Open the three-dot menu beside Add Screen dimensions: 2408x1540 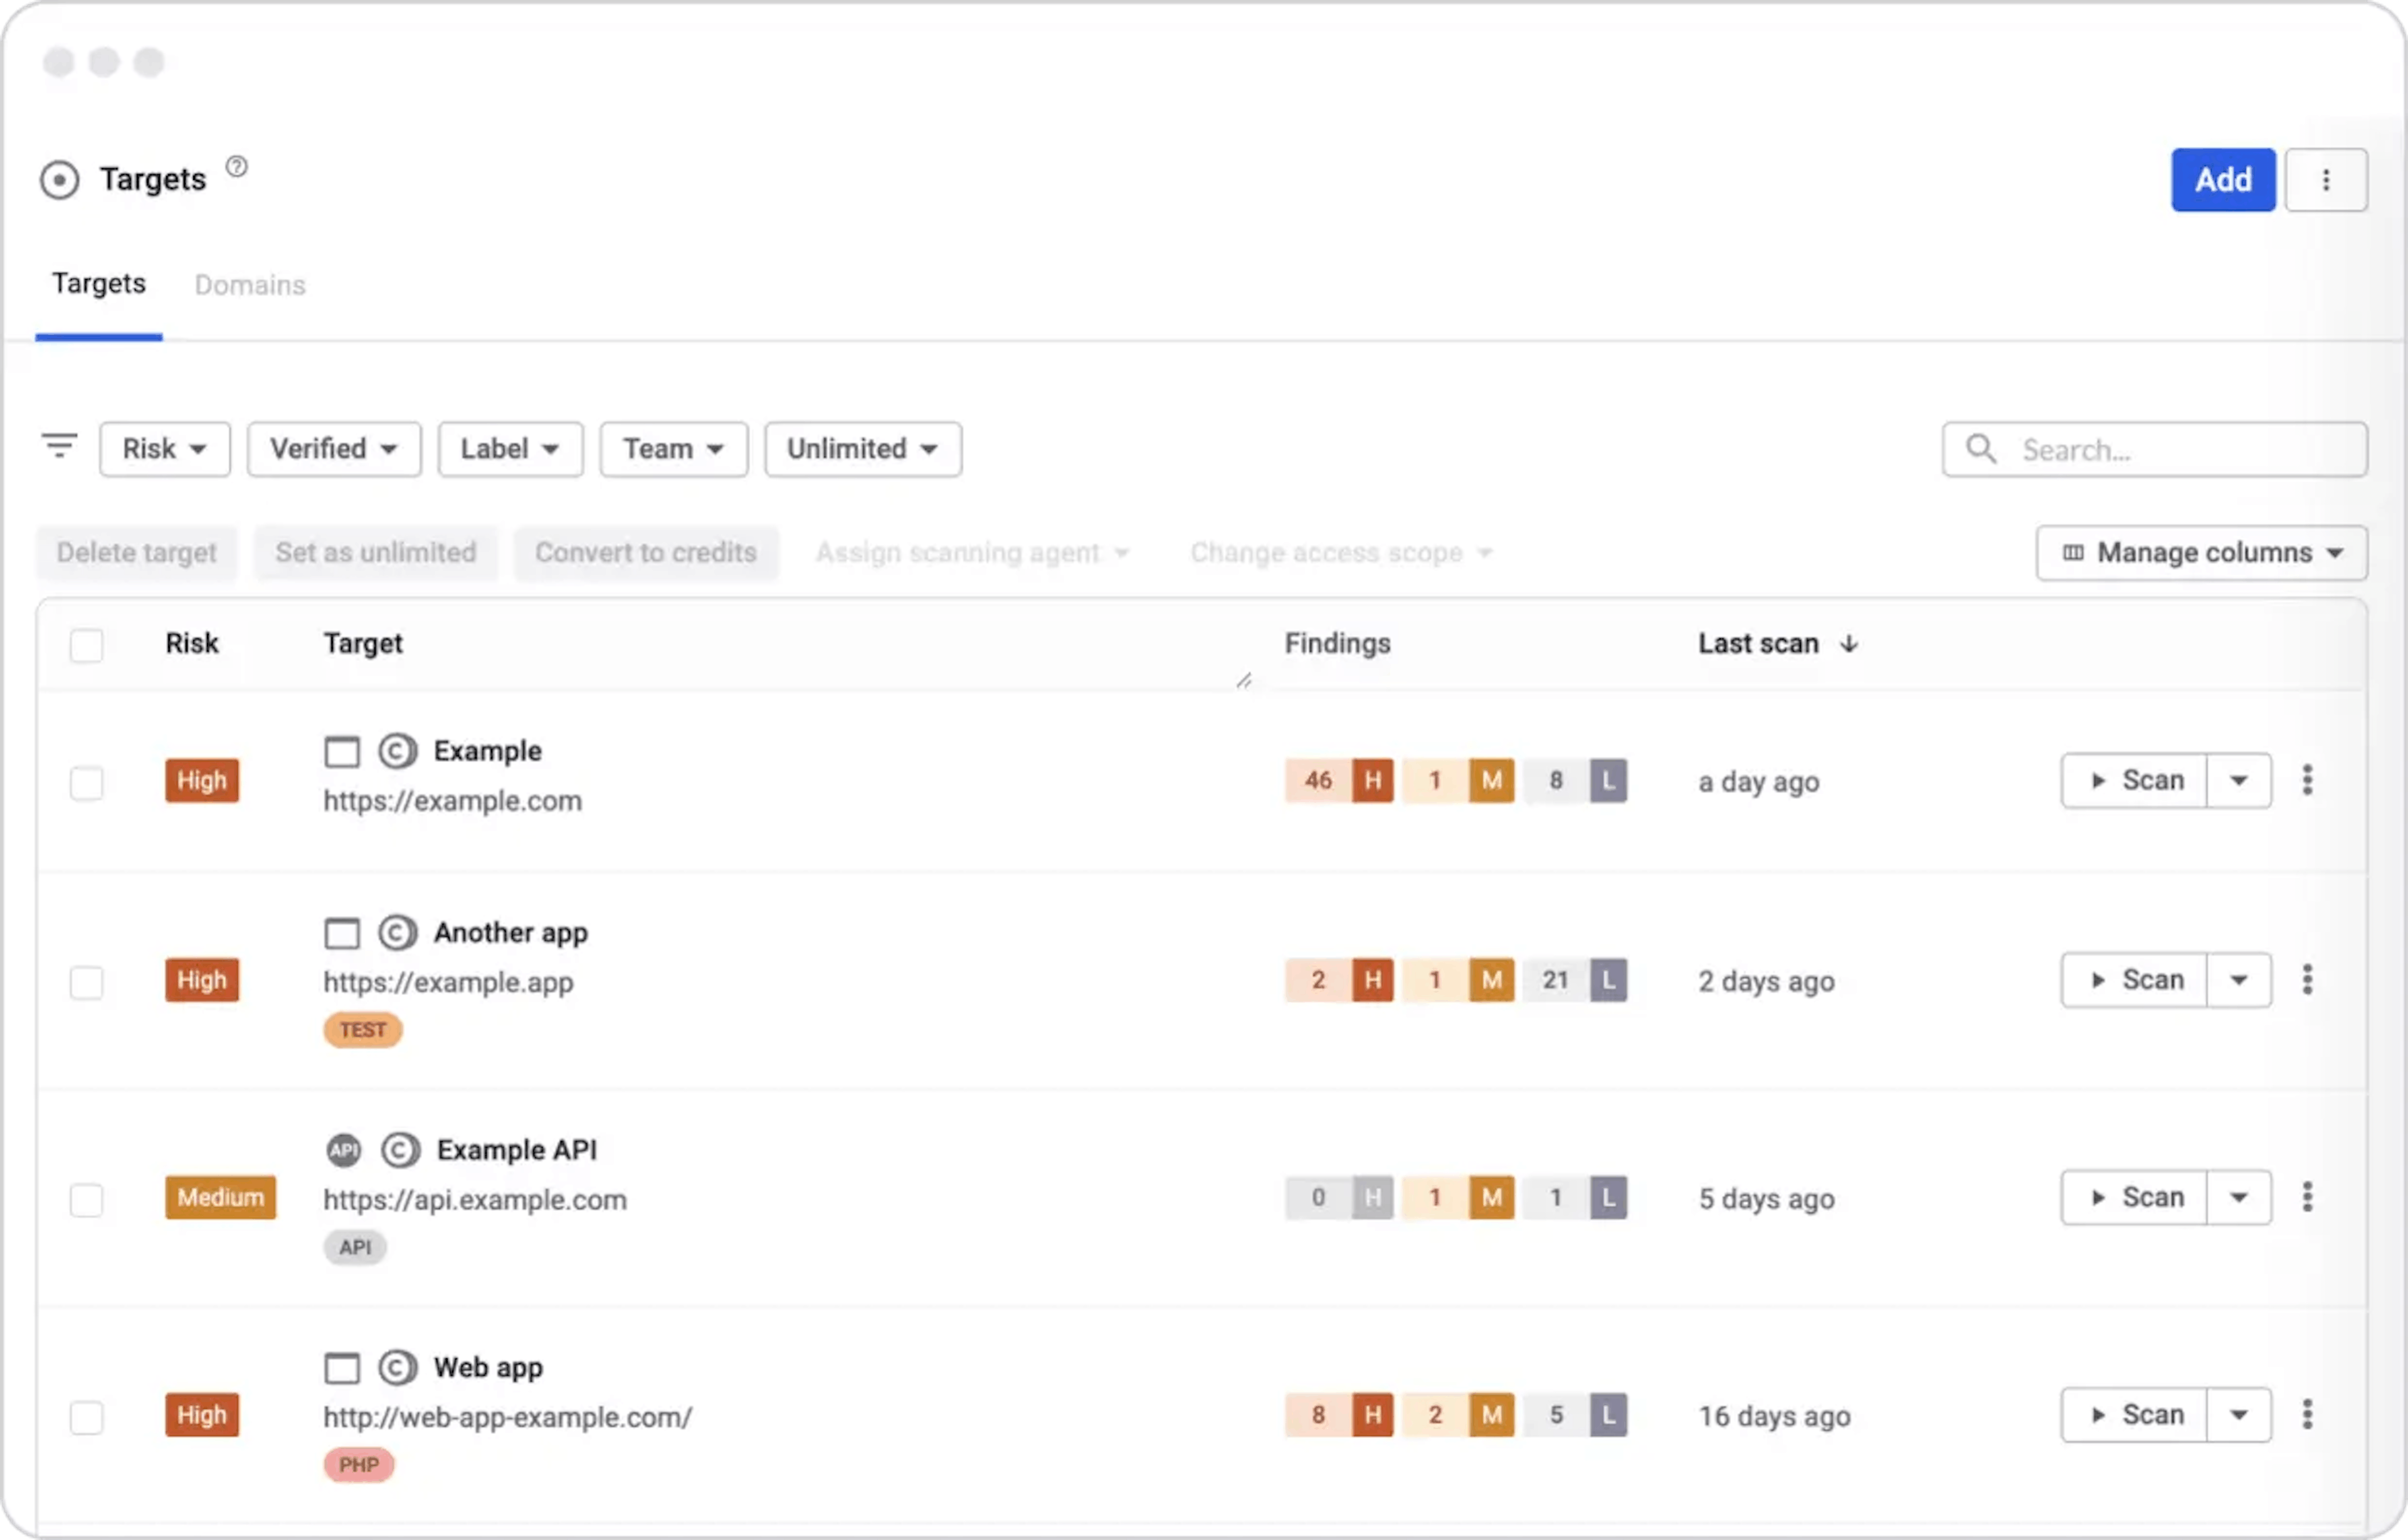pos(2325,180)
